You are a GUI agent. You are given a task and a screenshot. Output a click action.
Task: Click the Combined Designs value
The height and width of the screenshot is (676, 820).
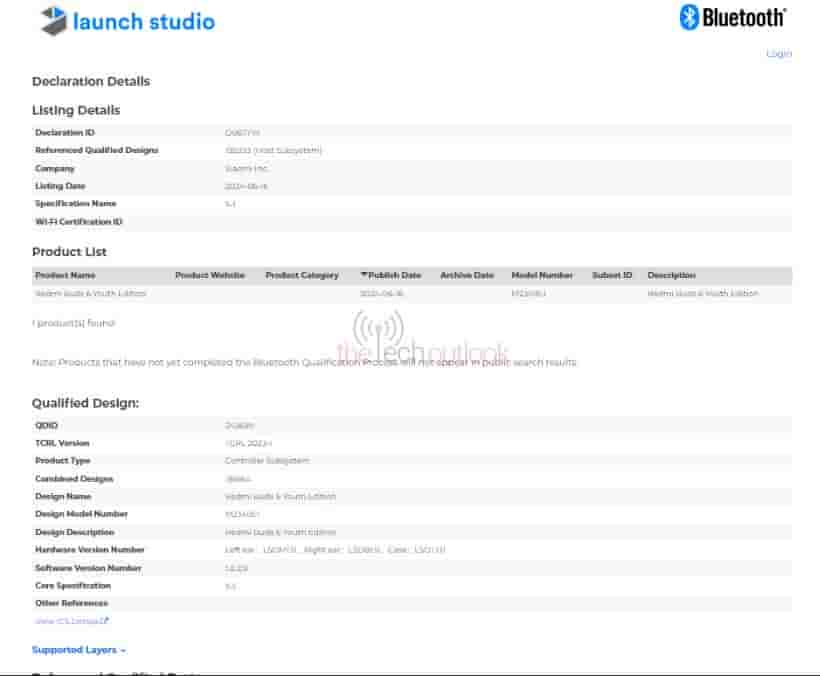click(237, 479)
